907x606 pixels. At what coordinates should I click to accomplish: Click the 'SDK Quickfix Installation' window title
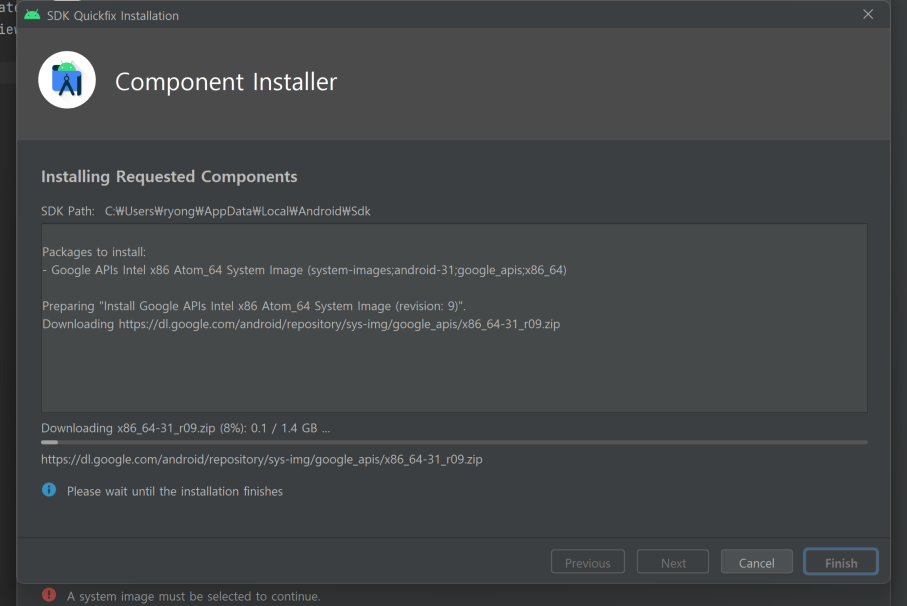(113, 16)
